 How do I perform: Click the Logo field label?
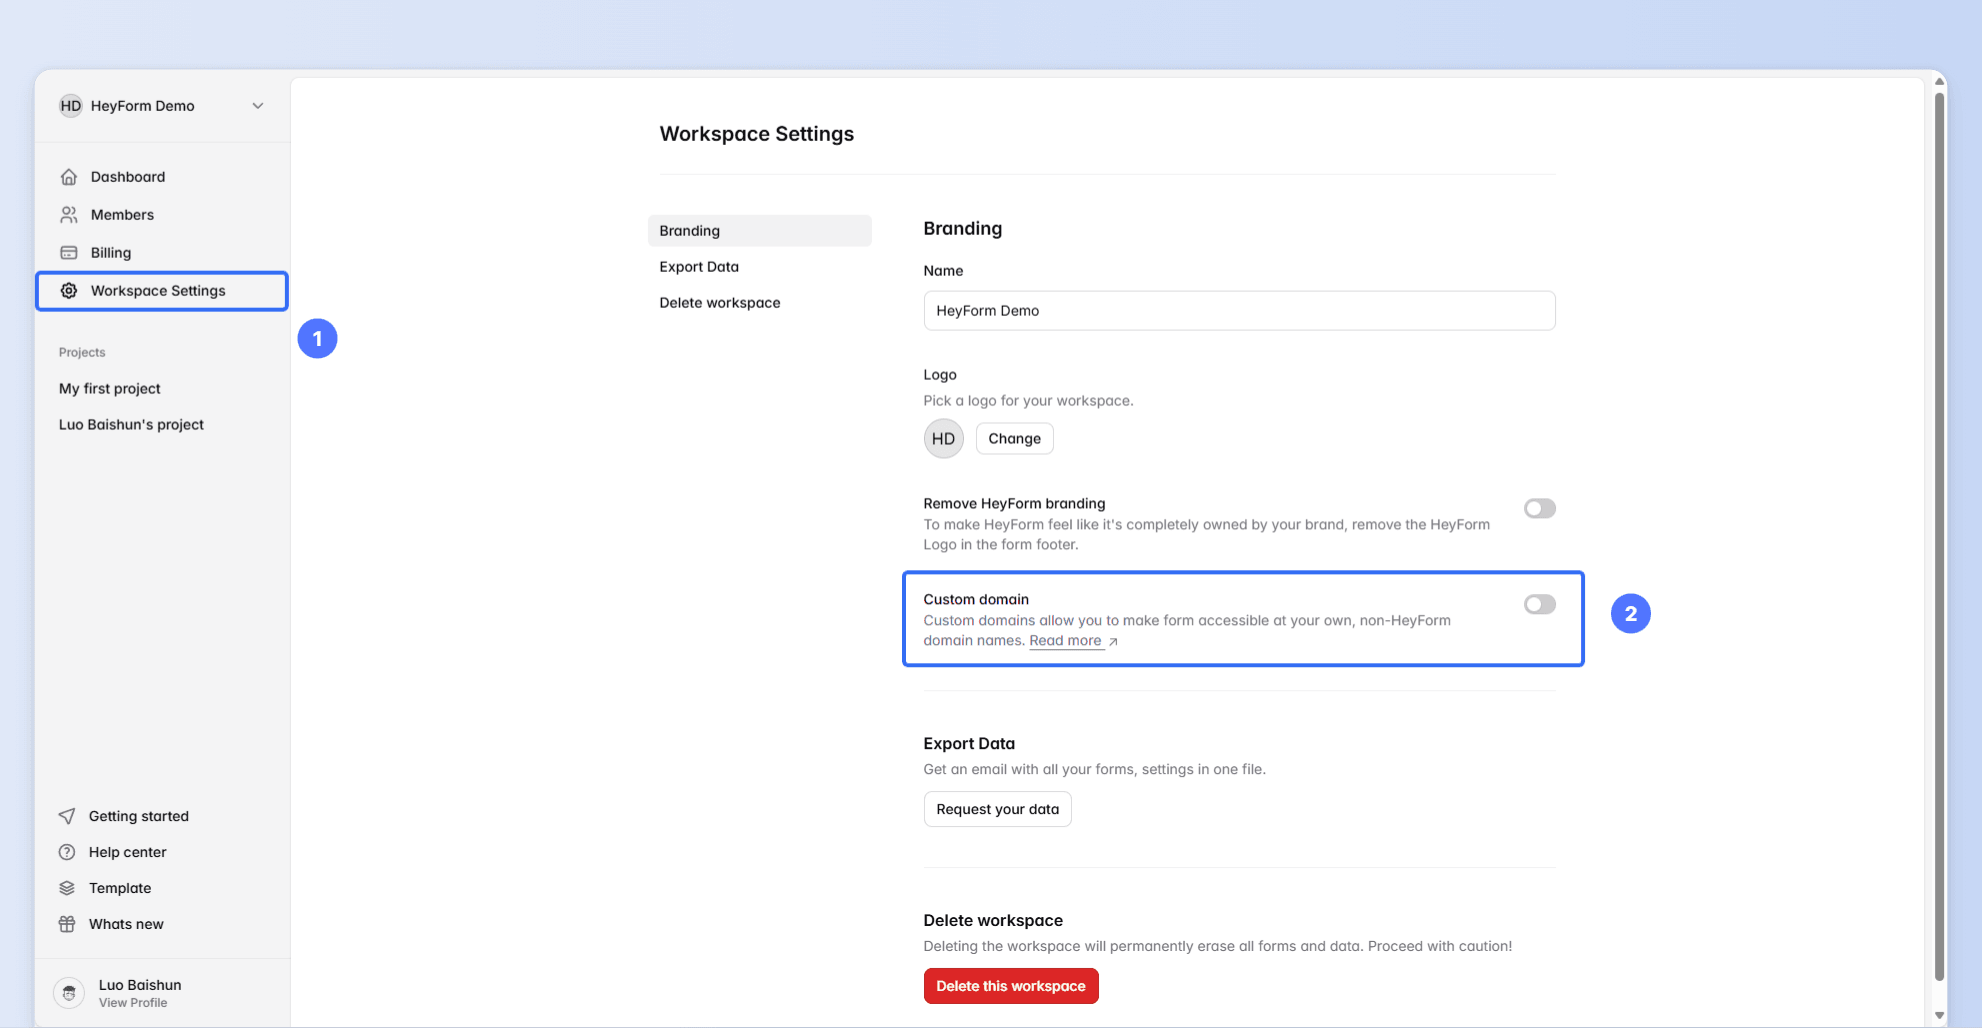point(940,375)
